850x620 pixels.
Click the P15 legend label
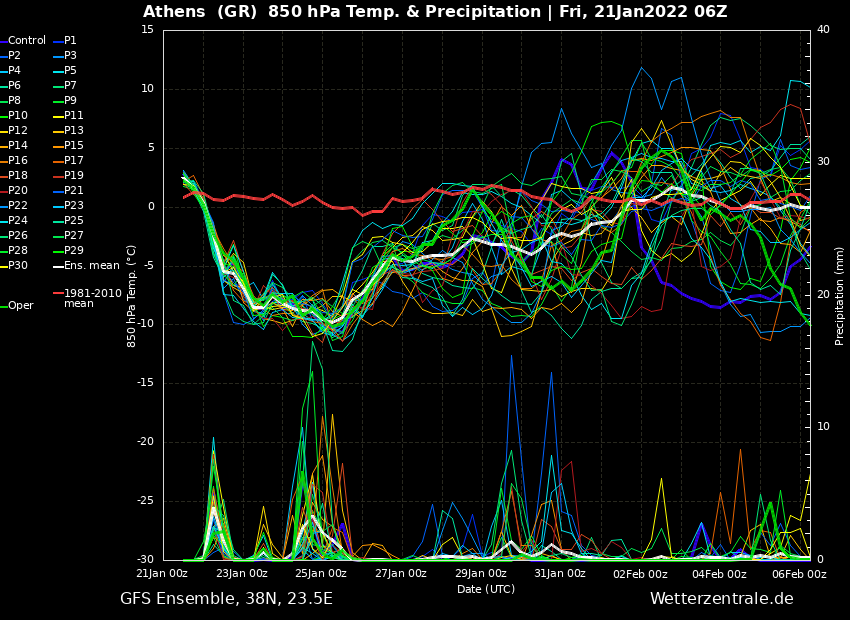(74, 145)
